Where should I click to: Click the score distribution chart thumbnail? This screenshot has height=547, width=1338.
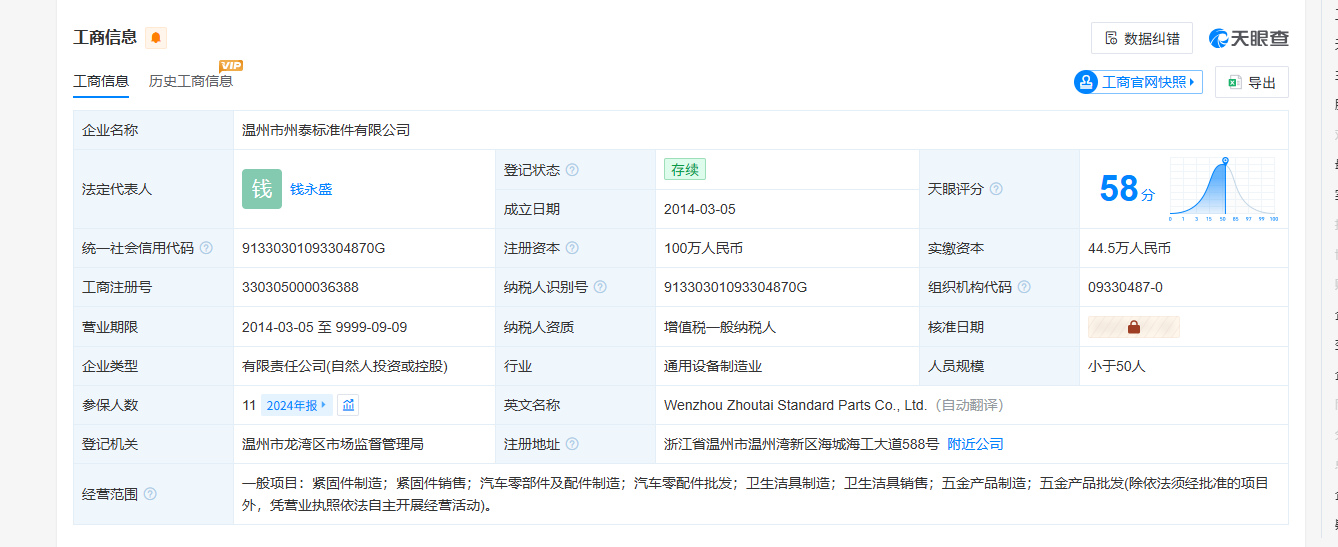coord(1224,189)
